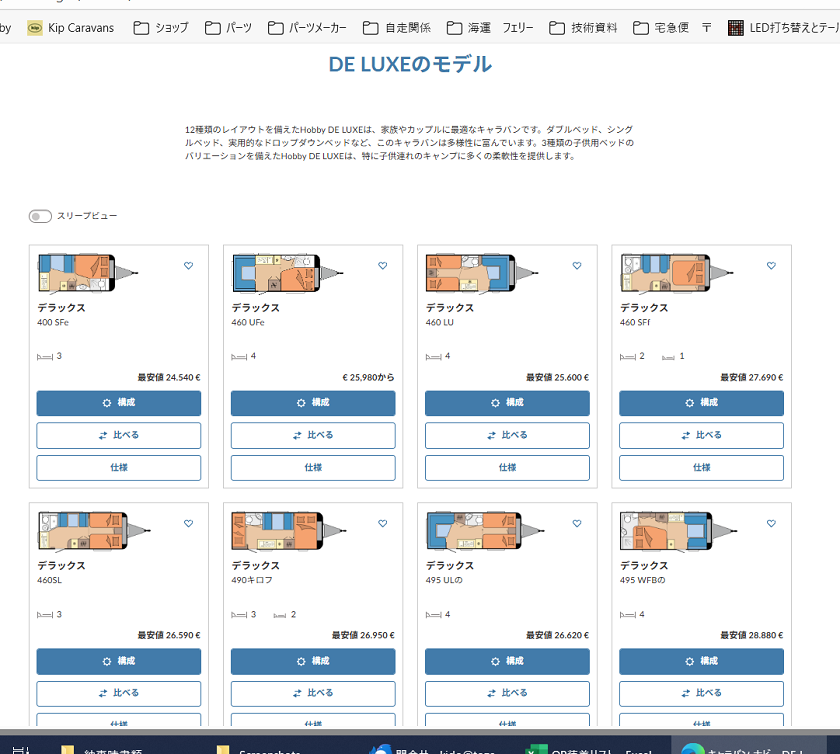The height and width of the screenshot is (754, 840).
Task: Open 495 ULの floor plan thumbnail
Action: [485, 531]
